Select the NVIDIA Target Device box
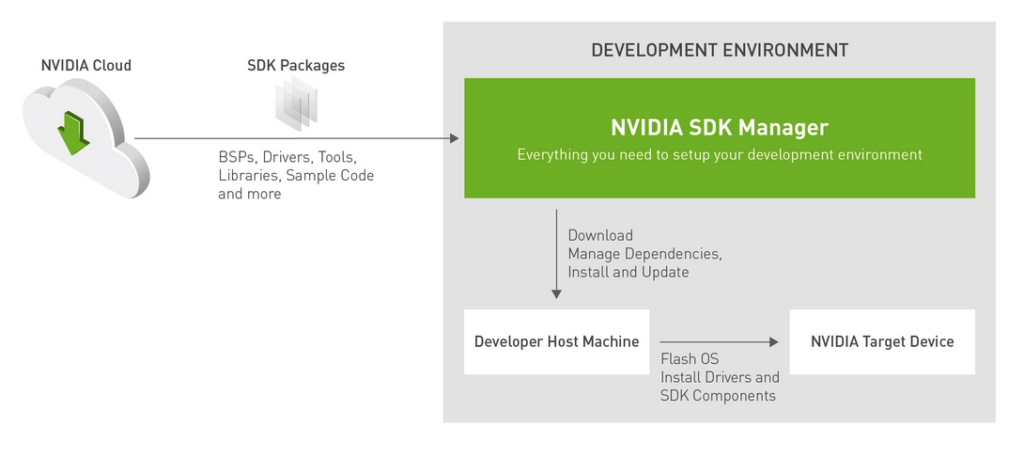Image resolution: width=1024 pixels, height=458 pixels. pyautogui.click(x=882, y=342)
